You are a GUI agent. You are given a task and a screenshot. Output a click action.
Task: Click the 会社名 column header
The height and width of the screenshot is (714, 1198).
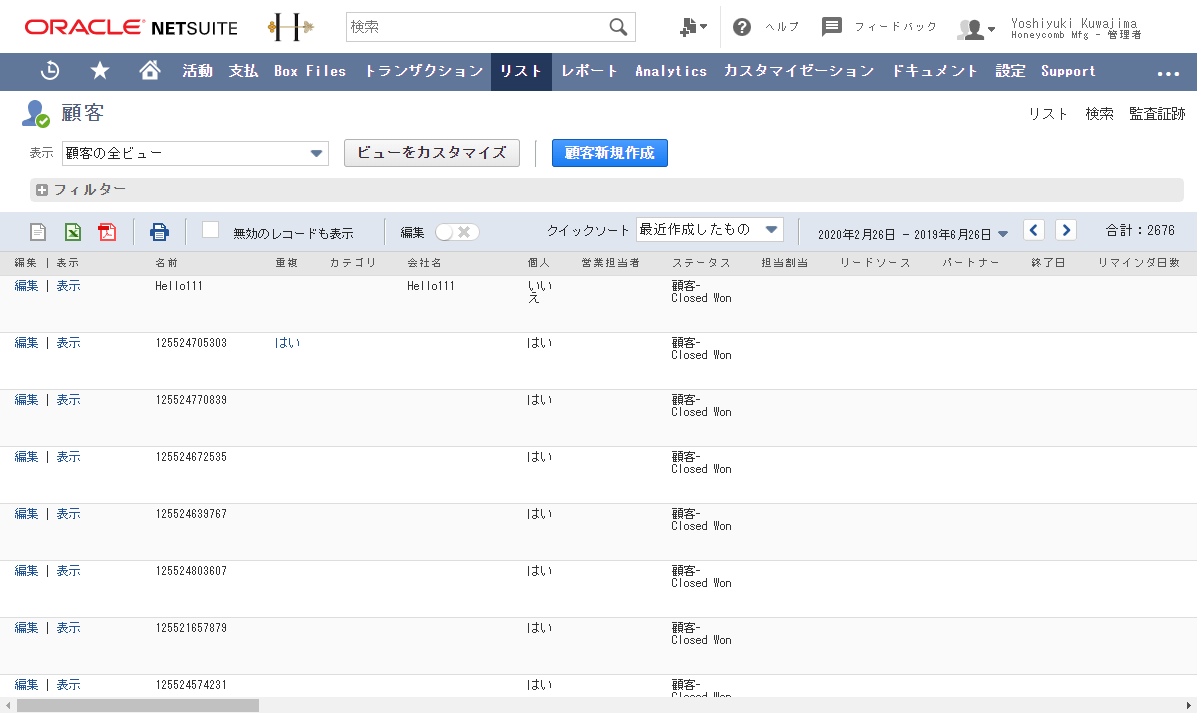[425, 263]
